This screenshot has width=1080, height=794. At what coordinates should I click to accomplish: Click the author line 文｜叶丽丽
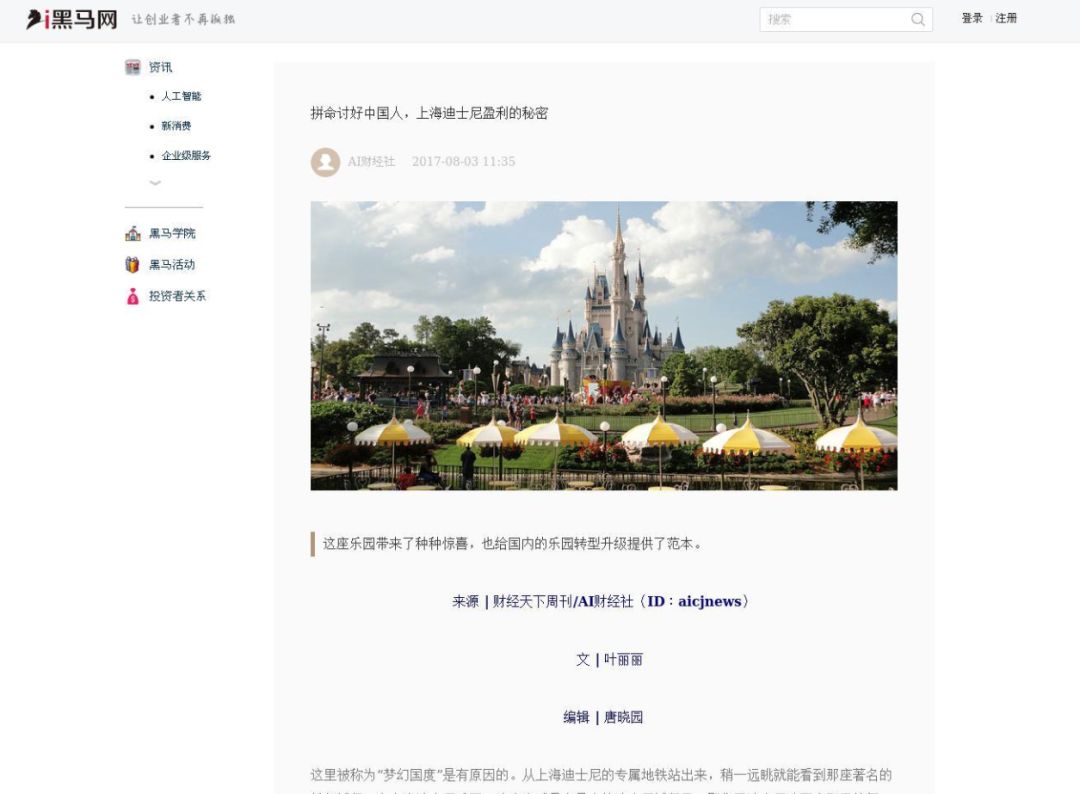(610, 660)
